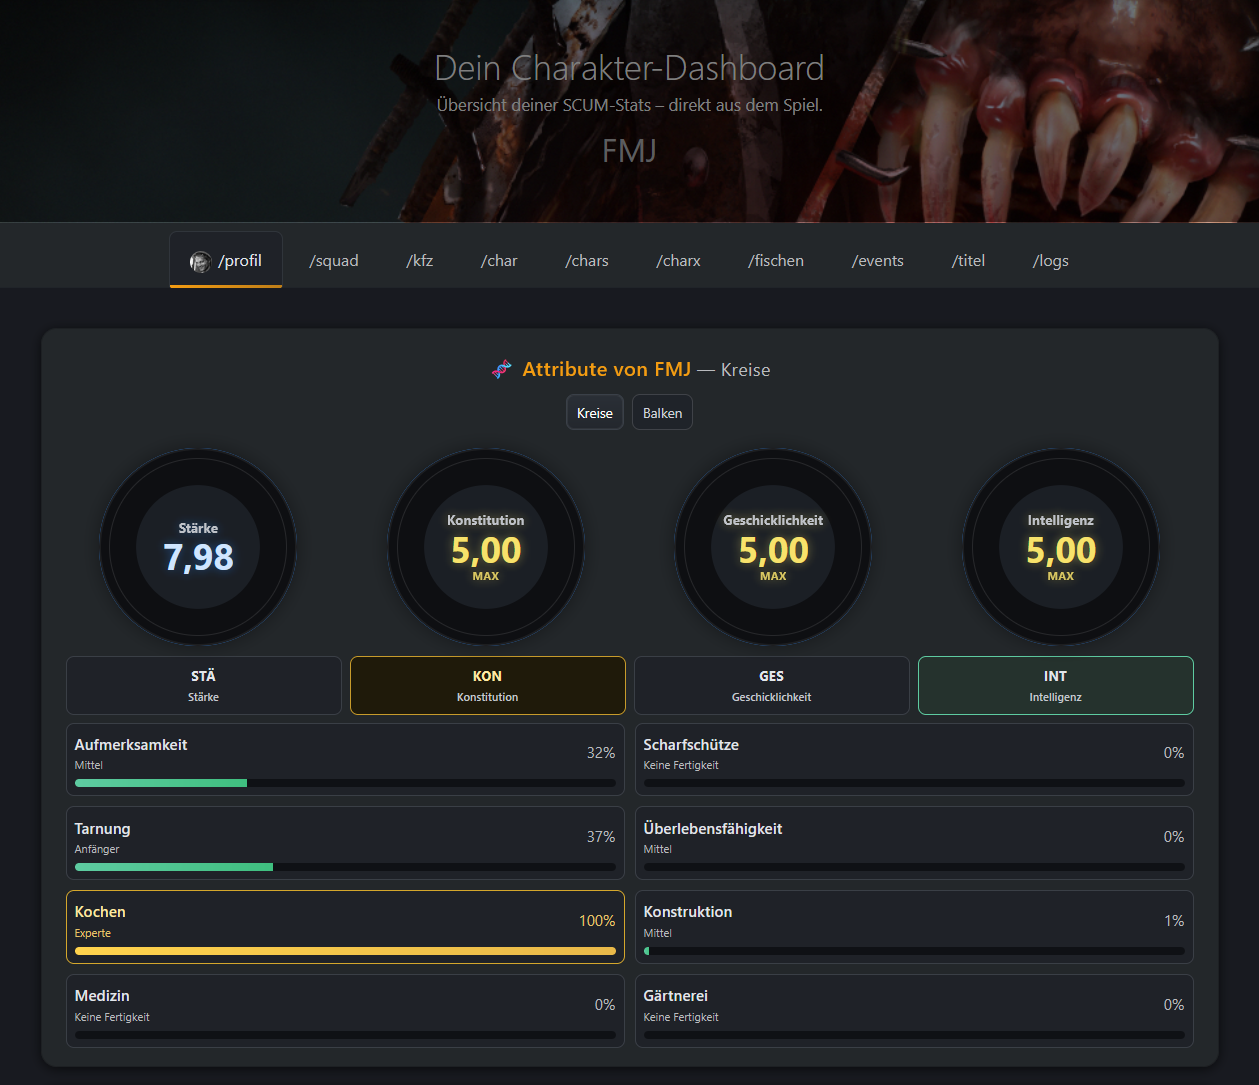Switch to the /events tab

877,261
